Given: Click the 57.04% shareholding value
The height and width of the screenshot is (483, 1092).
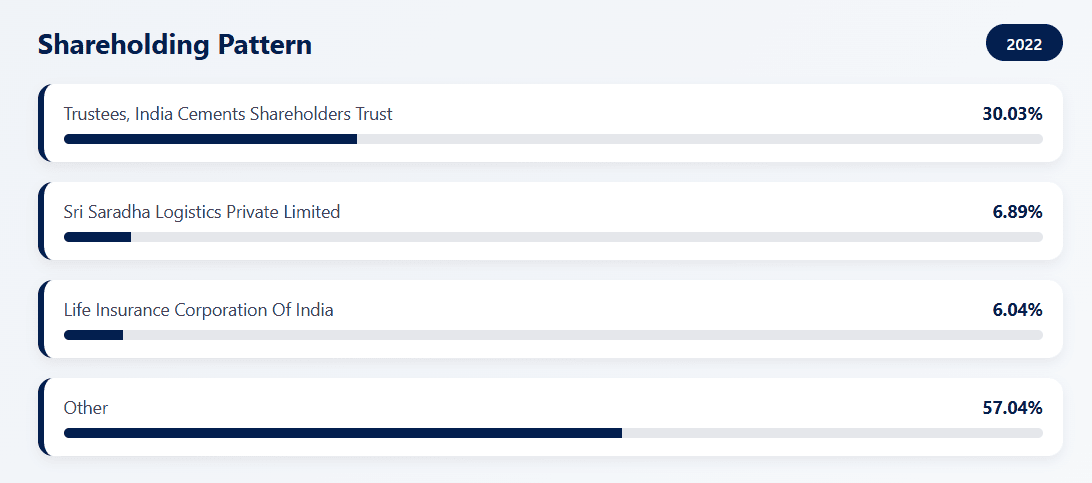Looking at the screenshot, I should click(x=1012, y=408).
